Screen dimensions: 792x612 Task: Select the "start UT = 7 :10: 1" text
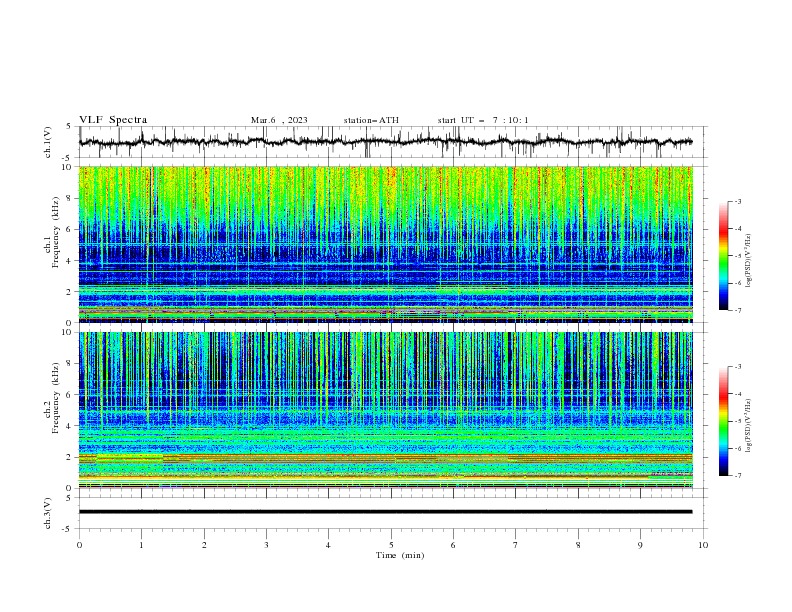point(483,120)
